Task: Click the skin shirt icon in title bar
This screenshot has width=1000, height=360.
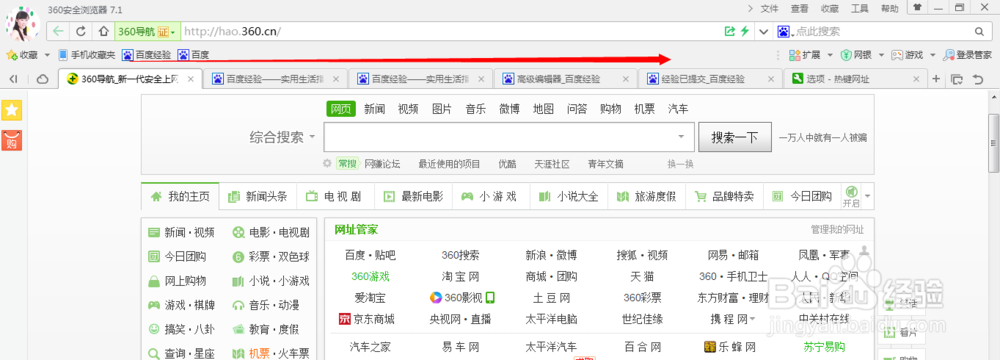Action: (917, 8)
